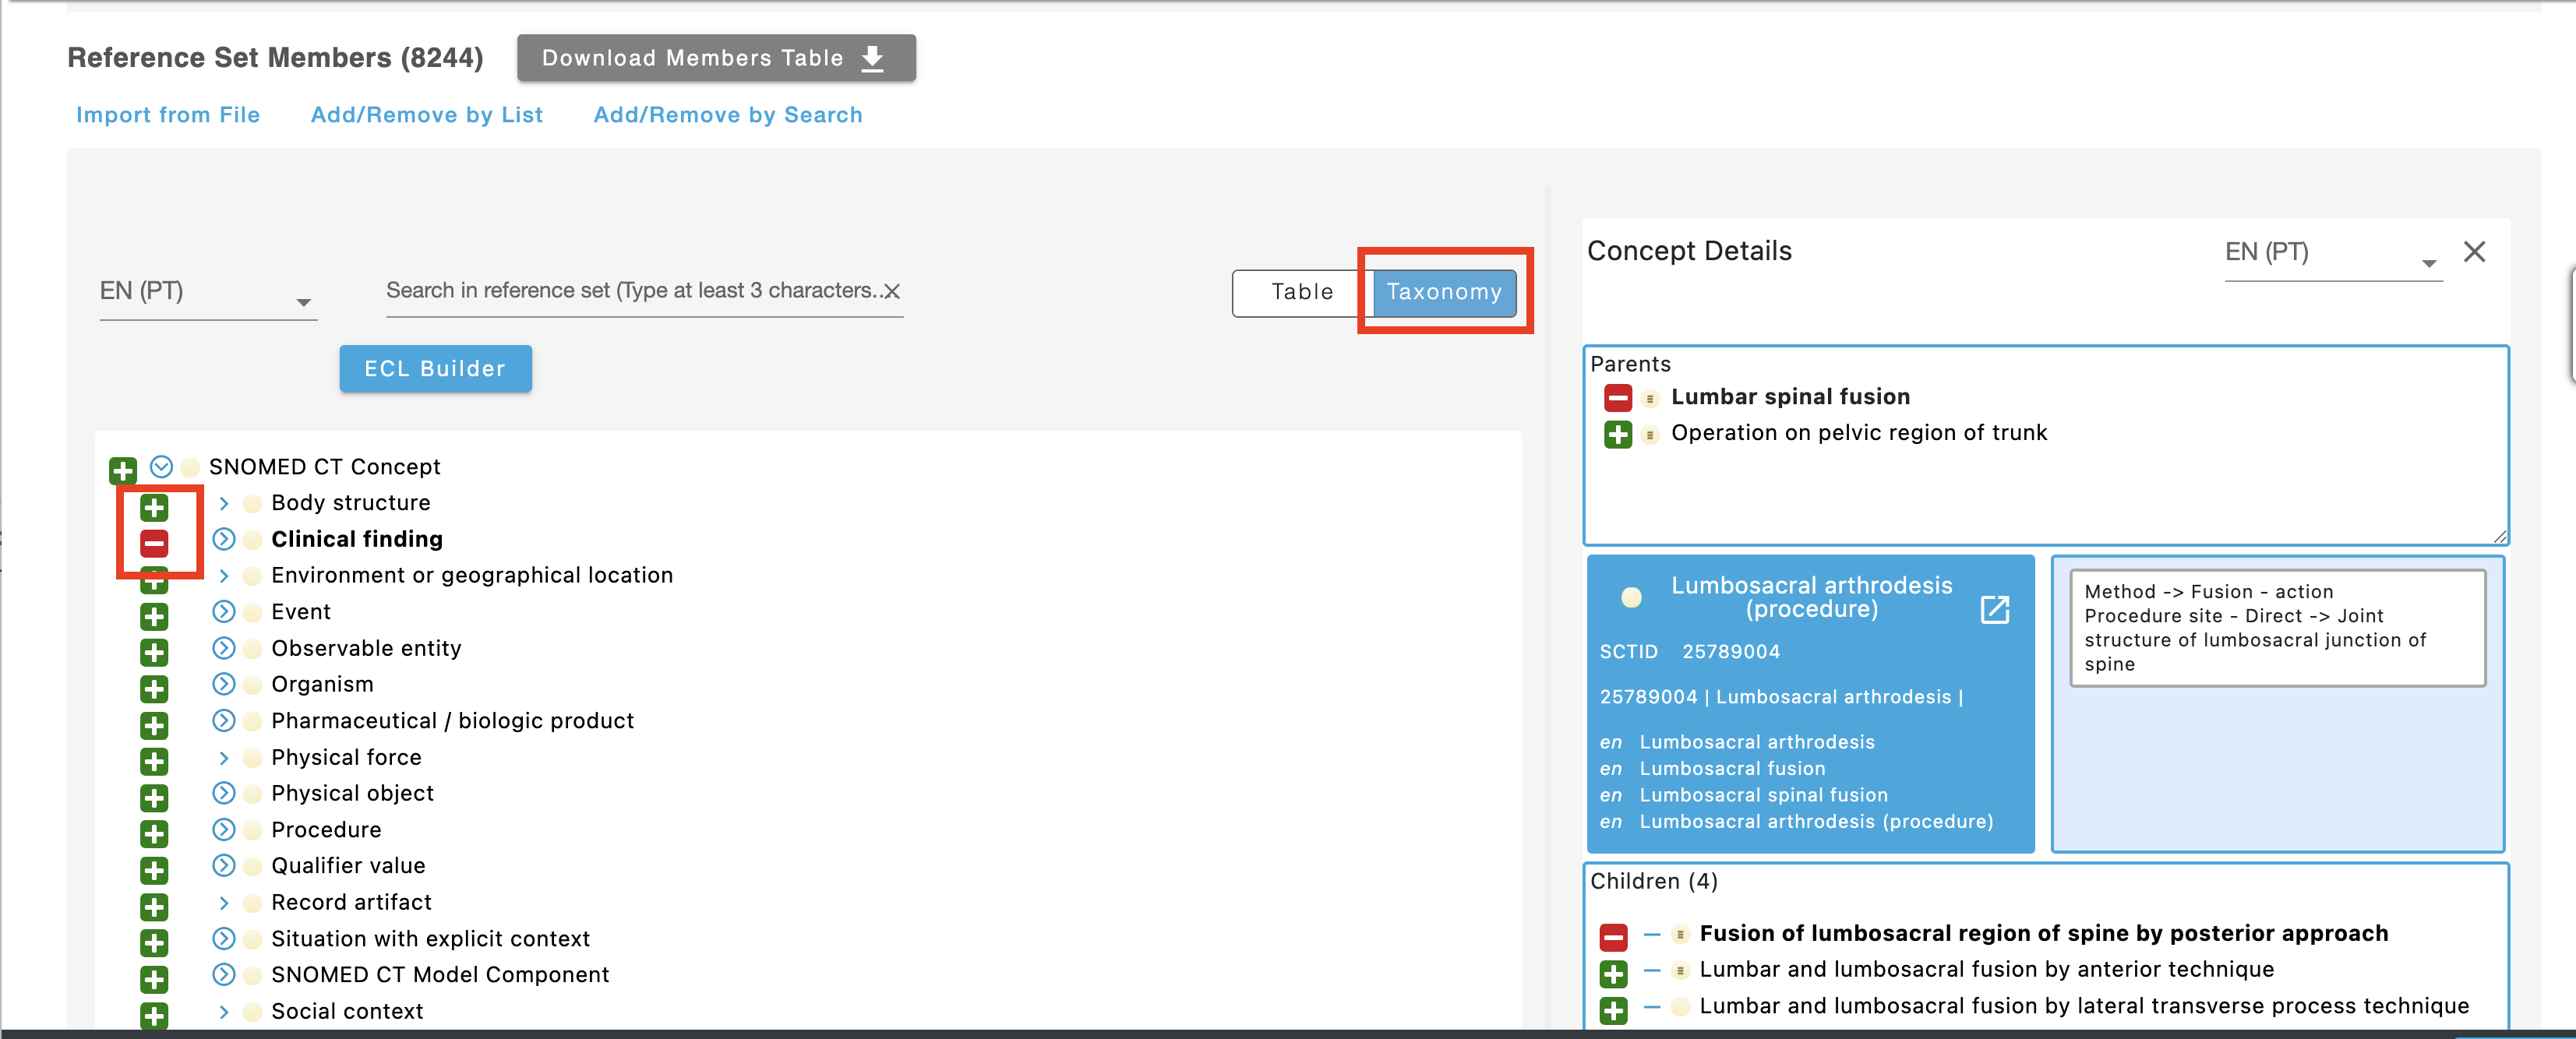Clear the reference set search X icon
Screen dimensions: 2576x1039
pyautogui.click(x=892, y=291)
